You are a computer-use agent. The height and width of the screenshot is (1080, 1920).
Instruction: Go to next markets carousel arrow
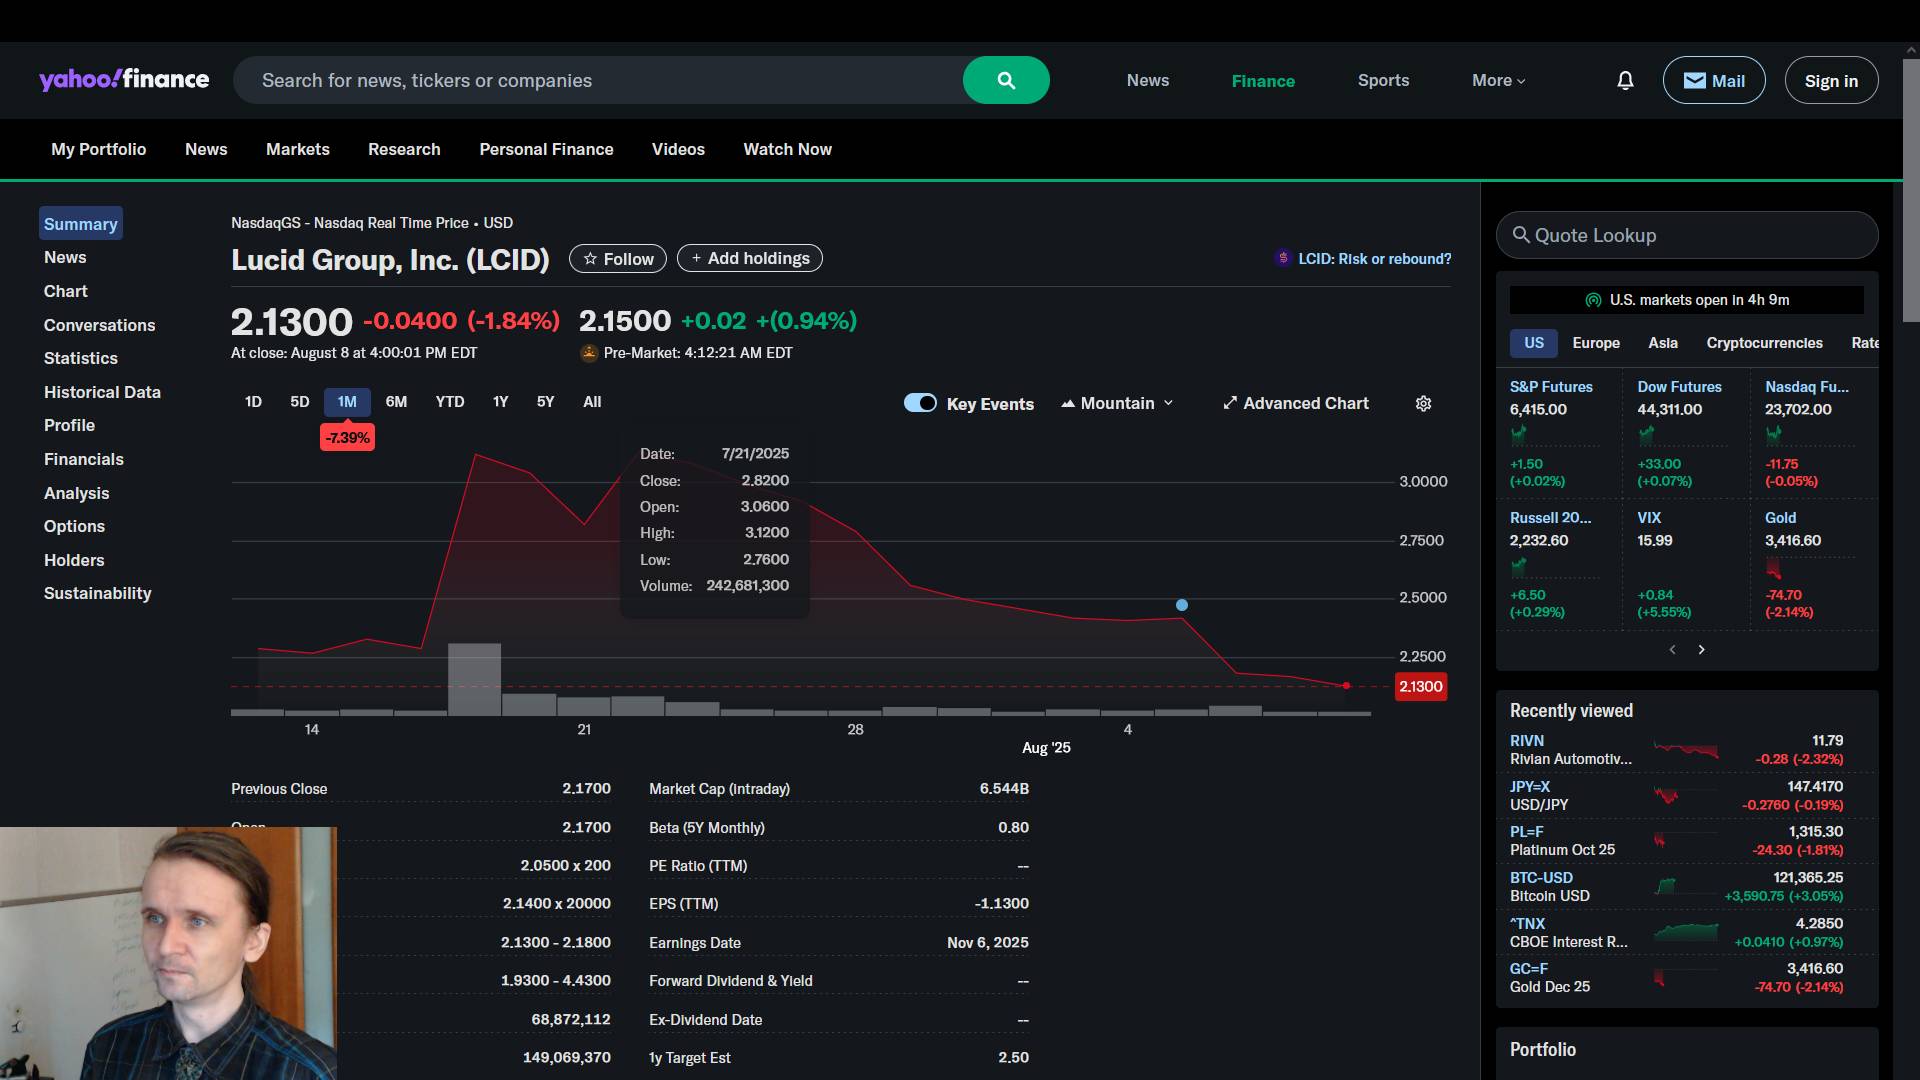[x=1701, y=650]
